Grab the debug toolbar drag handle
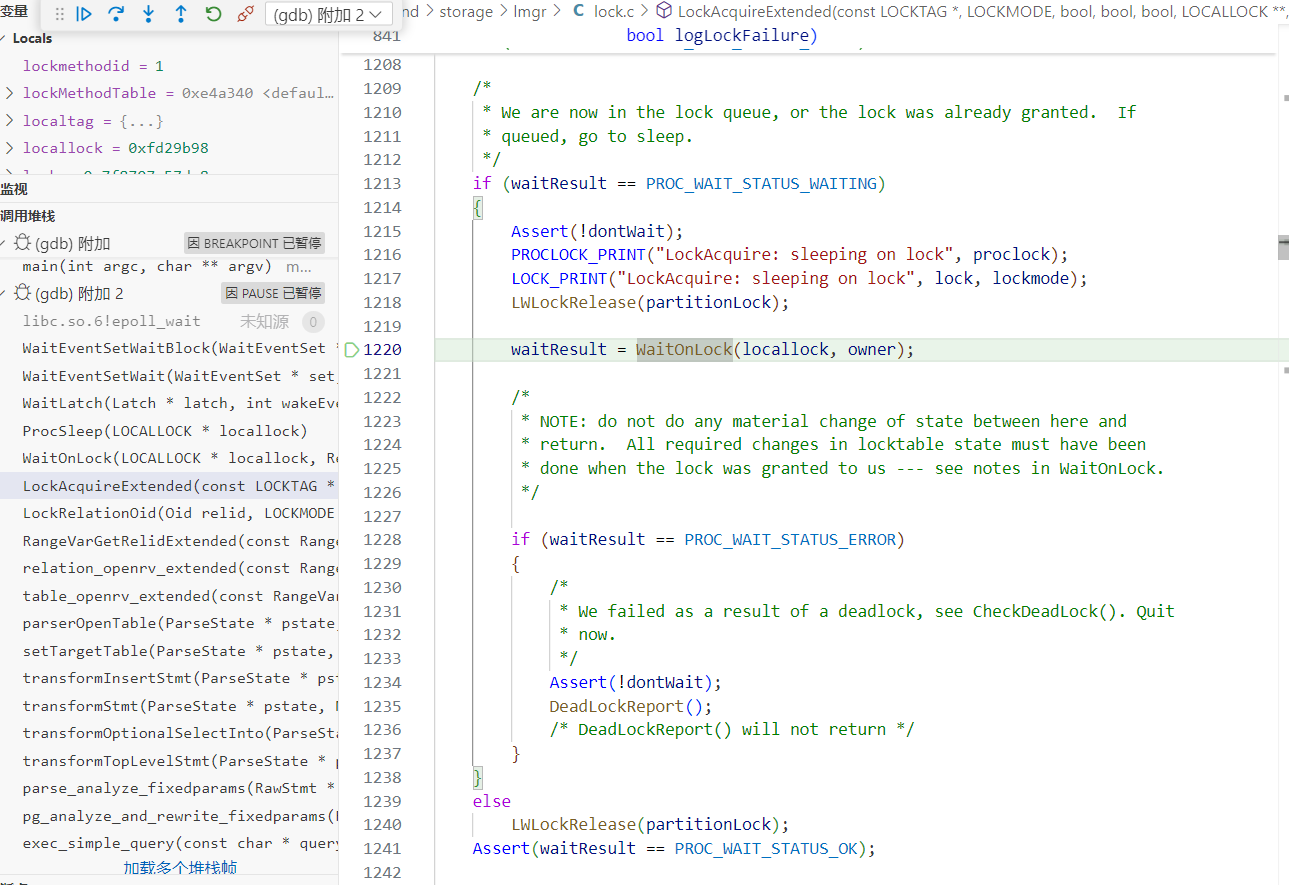The width and height of the screenshot is (1289, 885). coord(59,14)
